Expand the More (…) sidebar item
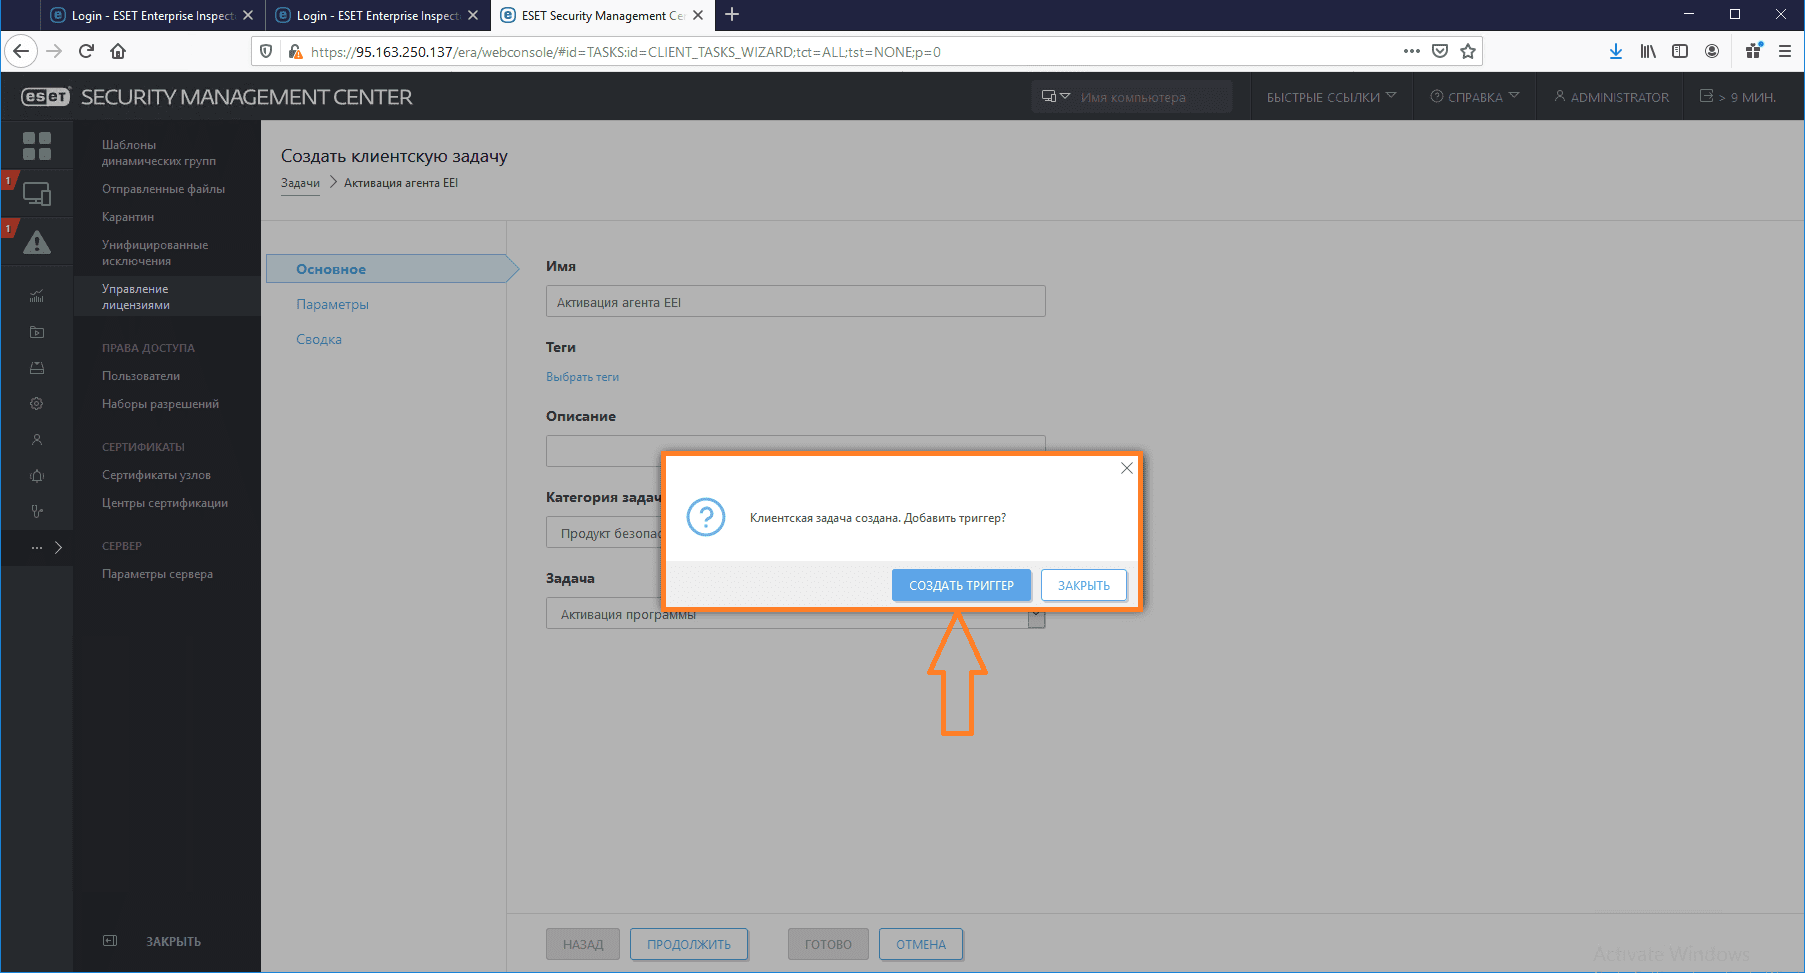This screenshot has width=1805, height=973. 37,547
